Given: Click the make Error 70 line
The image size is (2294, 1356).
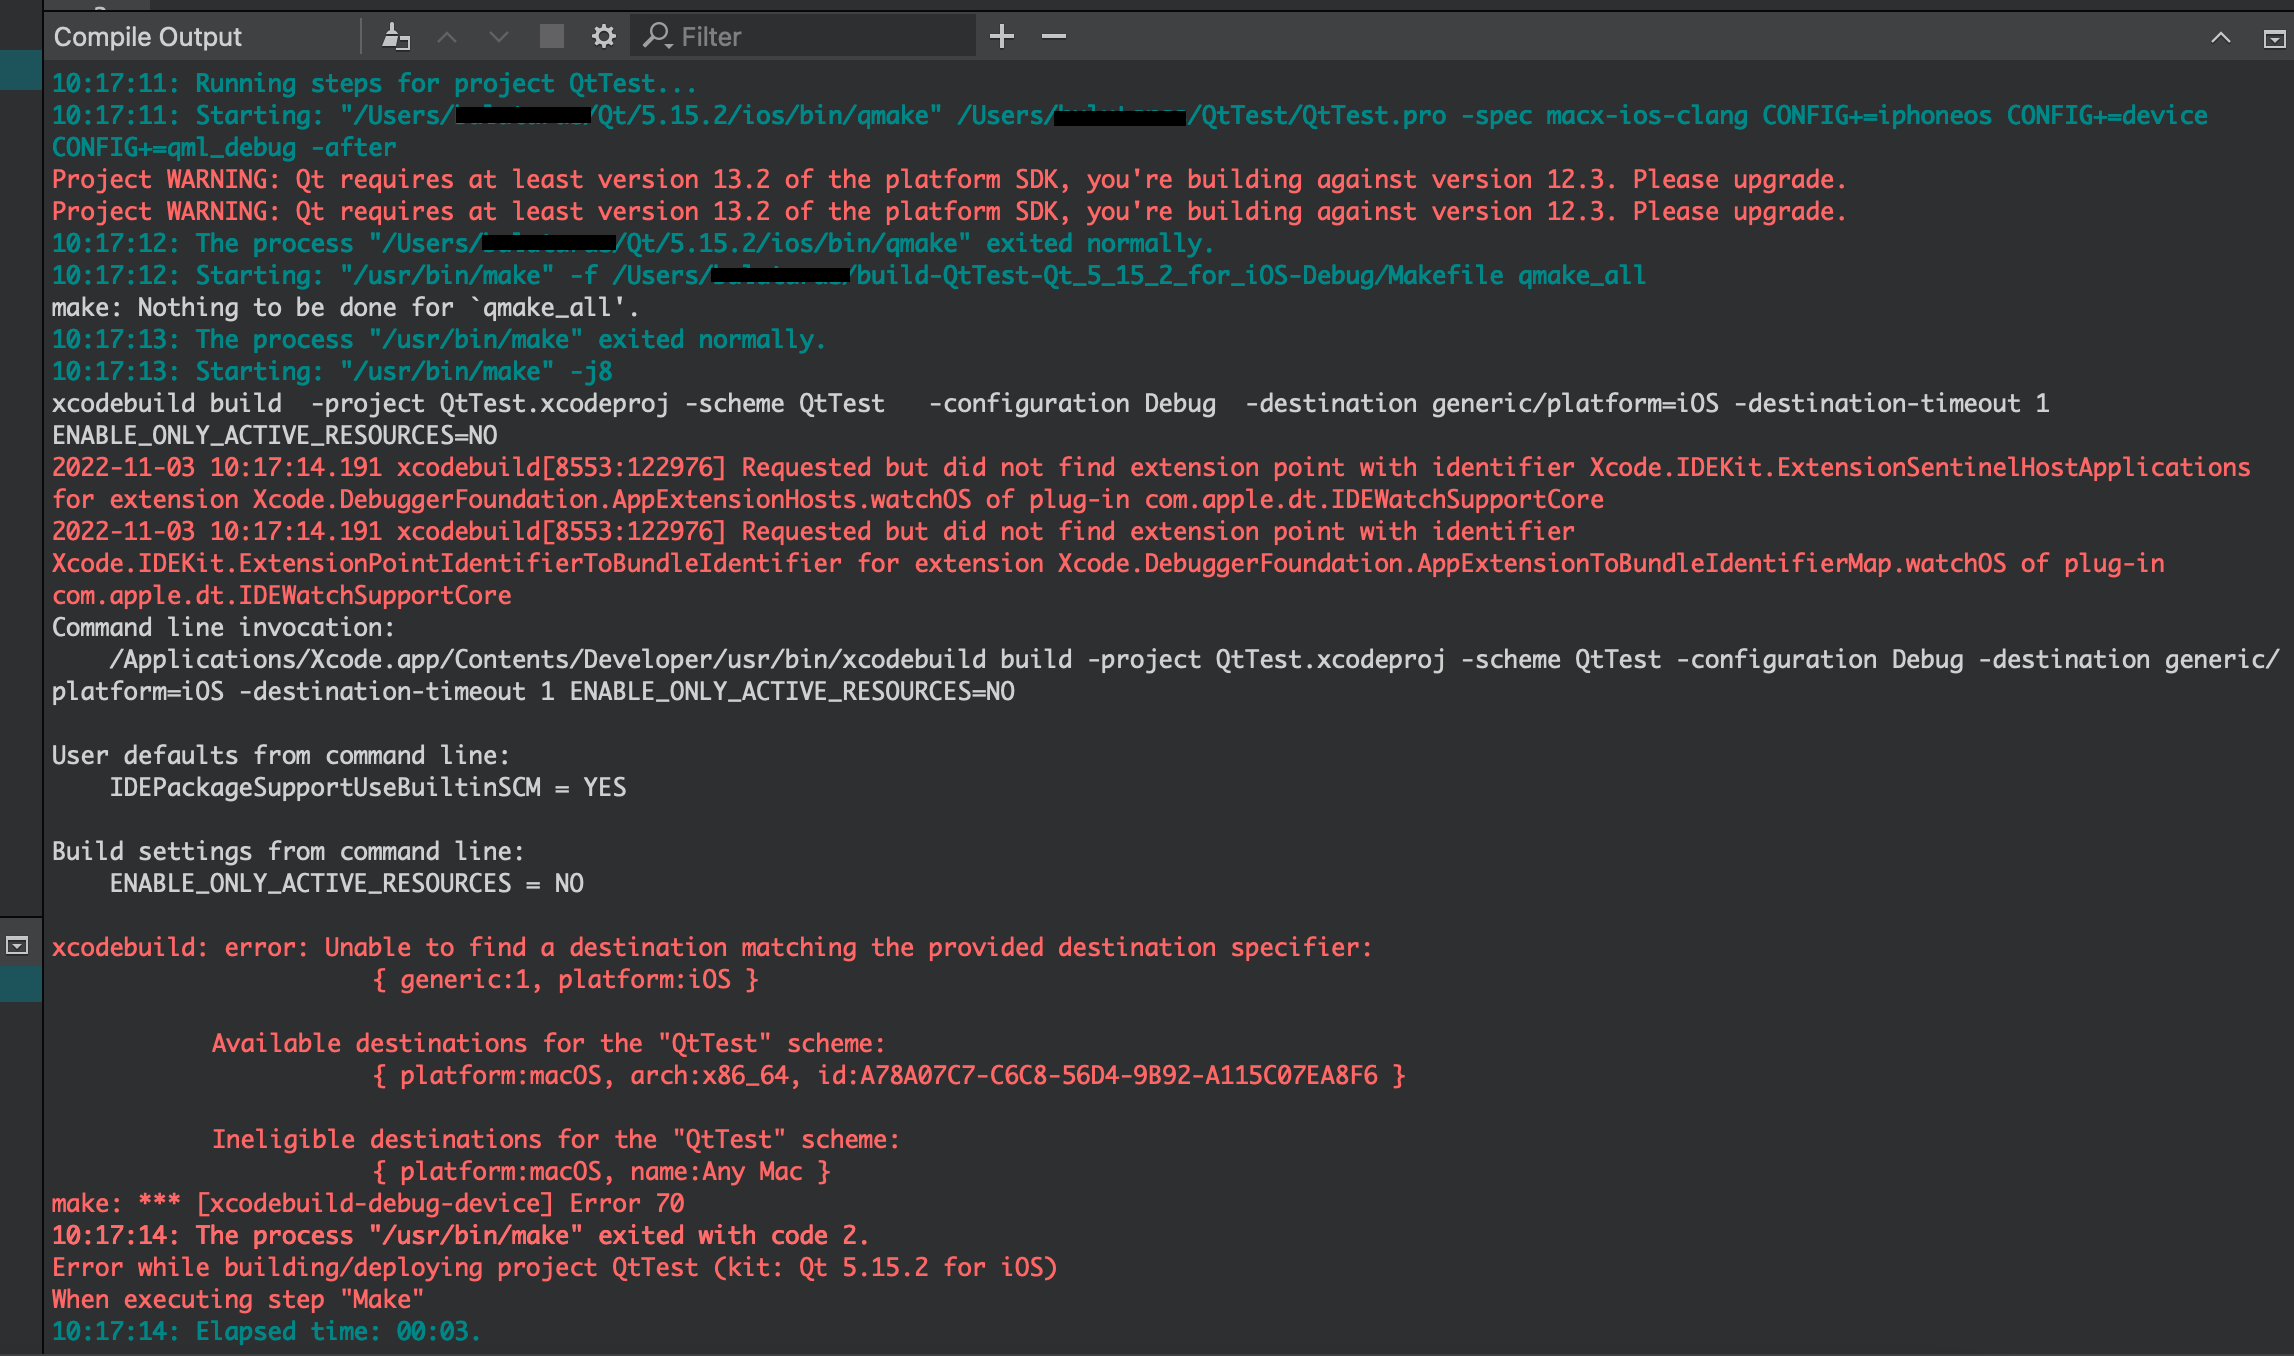Looking at the screenshot, I should [368, 1203].
